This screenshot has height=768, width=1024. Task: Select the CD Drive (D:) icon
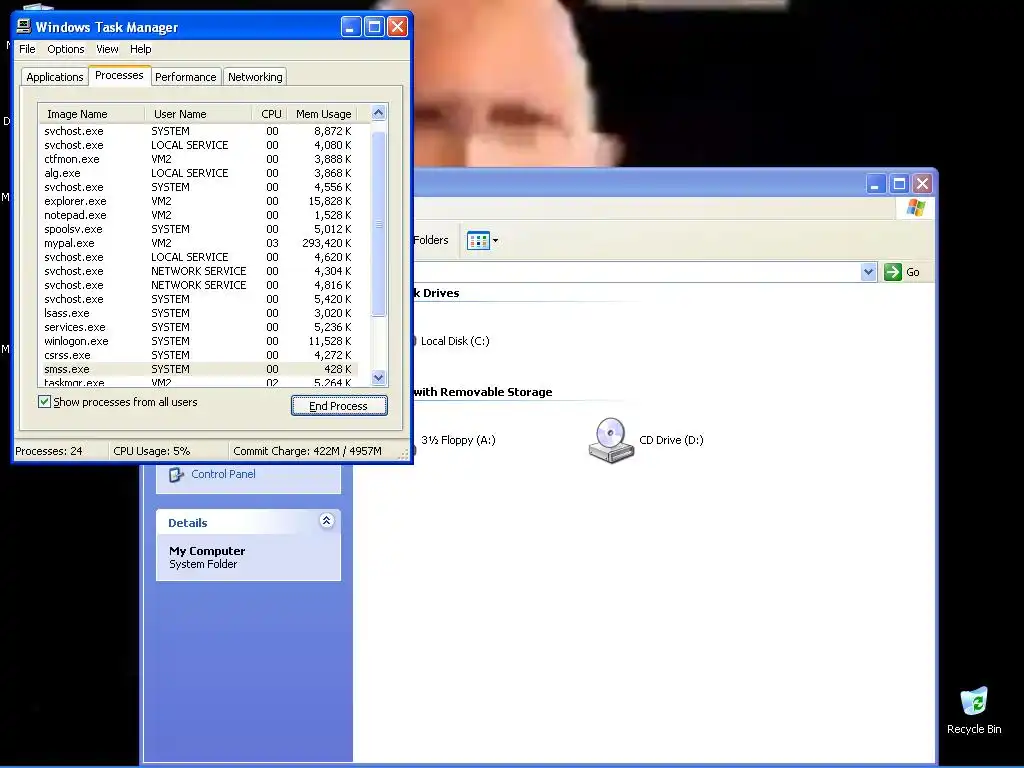click(x=611, y=440)
